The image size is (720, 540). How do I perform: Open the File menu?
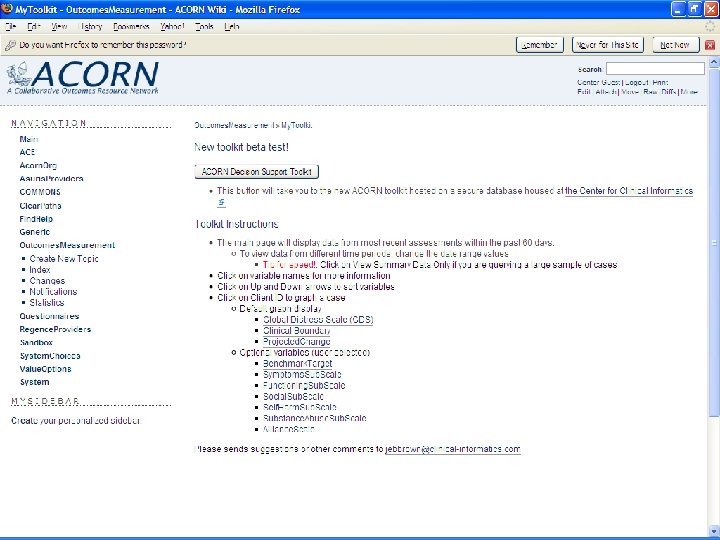(x=10, y=27)
